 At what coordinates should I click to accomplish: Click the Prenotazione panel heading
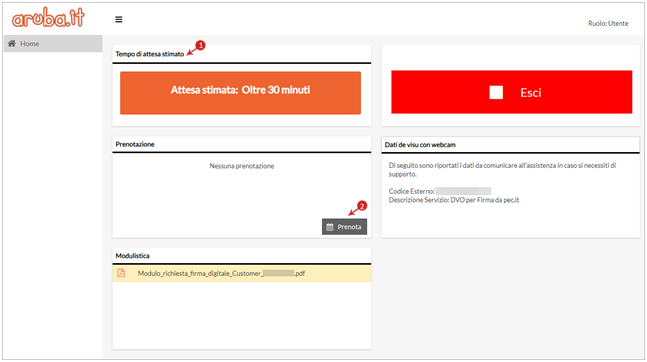tap(135, 144)
